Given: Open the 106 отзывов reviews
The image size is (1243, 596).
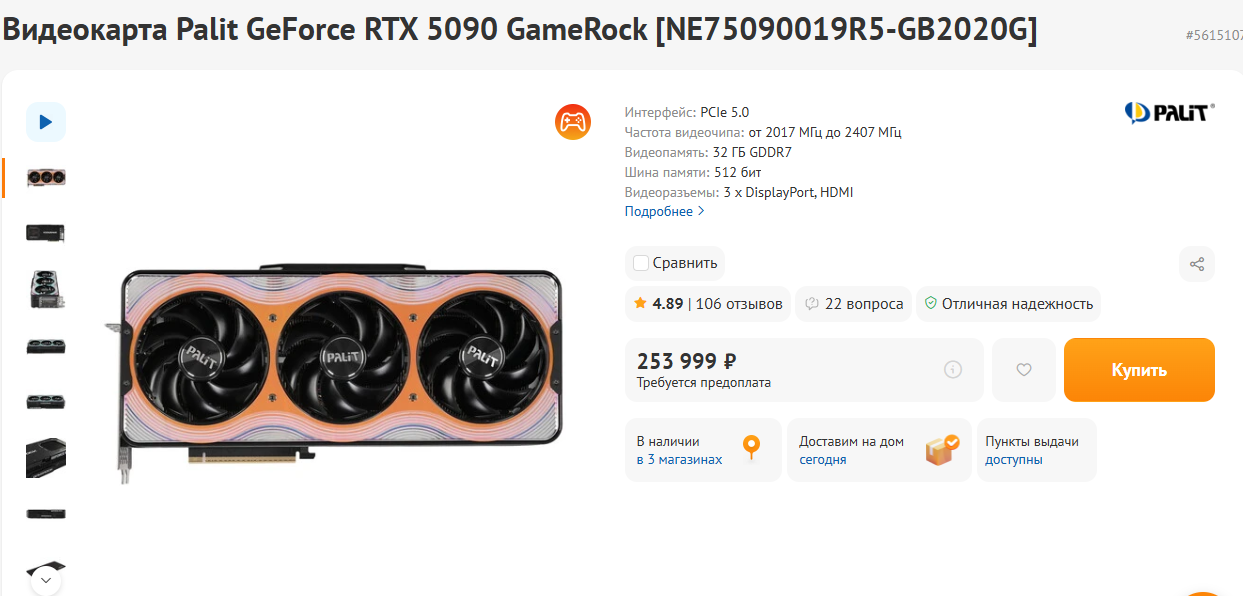Looking at the screenshot, I should pyautogui.click(x=738, y=304).
